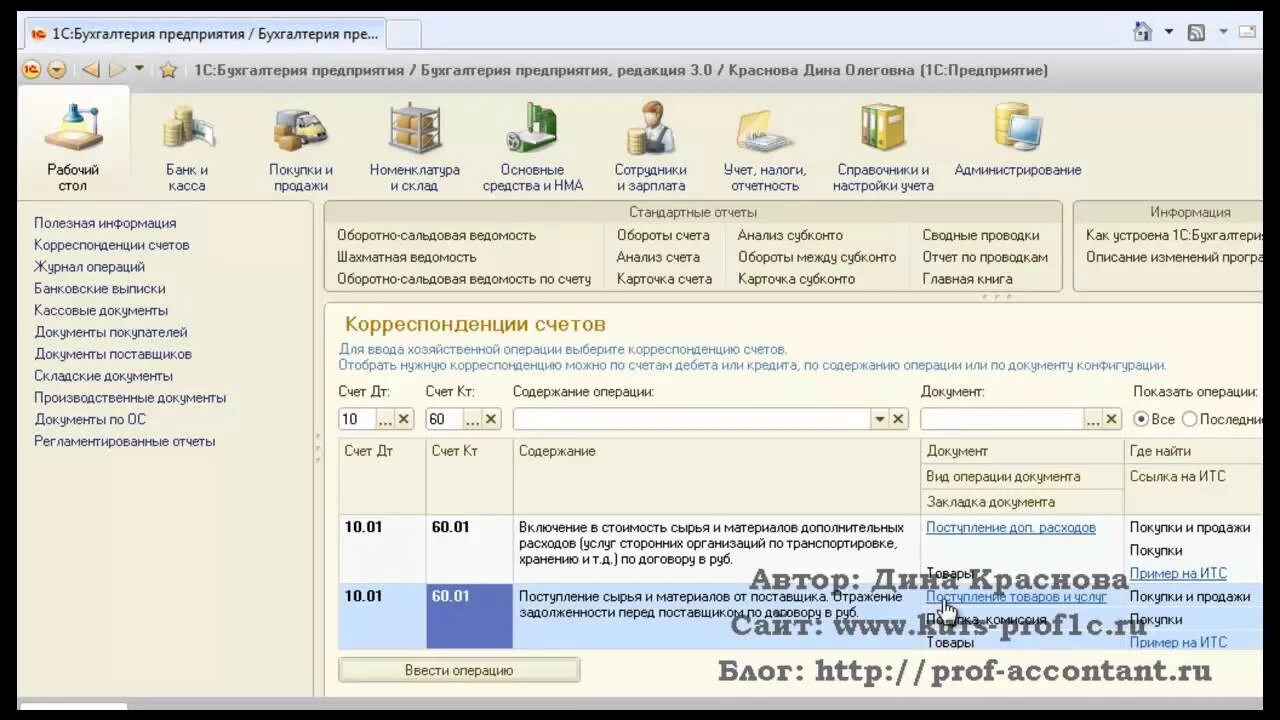This screenshot has height=720, width=1280.
Task: Open the Сводные проводки report
Action: 981,235
